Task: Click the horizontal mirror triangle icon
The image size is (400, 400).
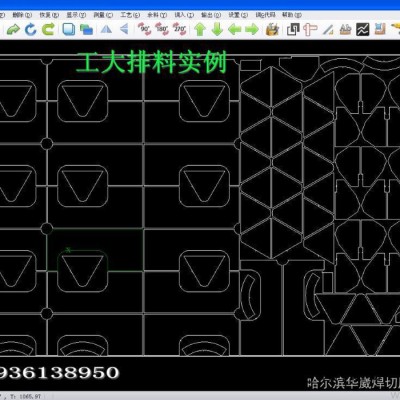Action: pos(106,29)
